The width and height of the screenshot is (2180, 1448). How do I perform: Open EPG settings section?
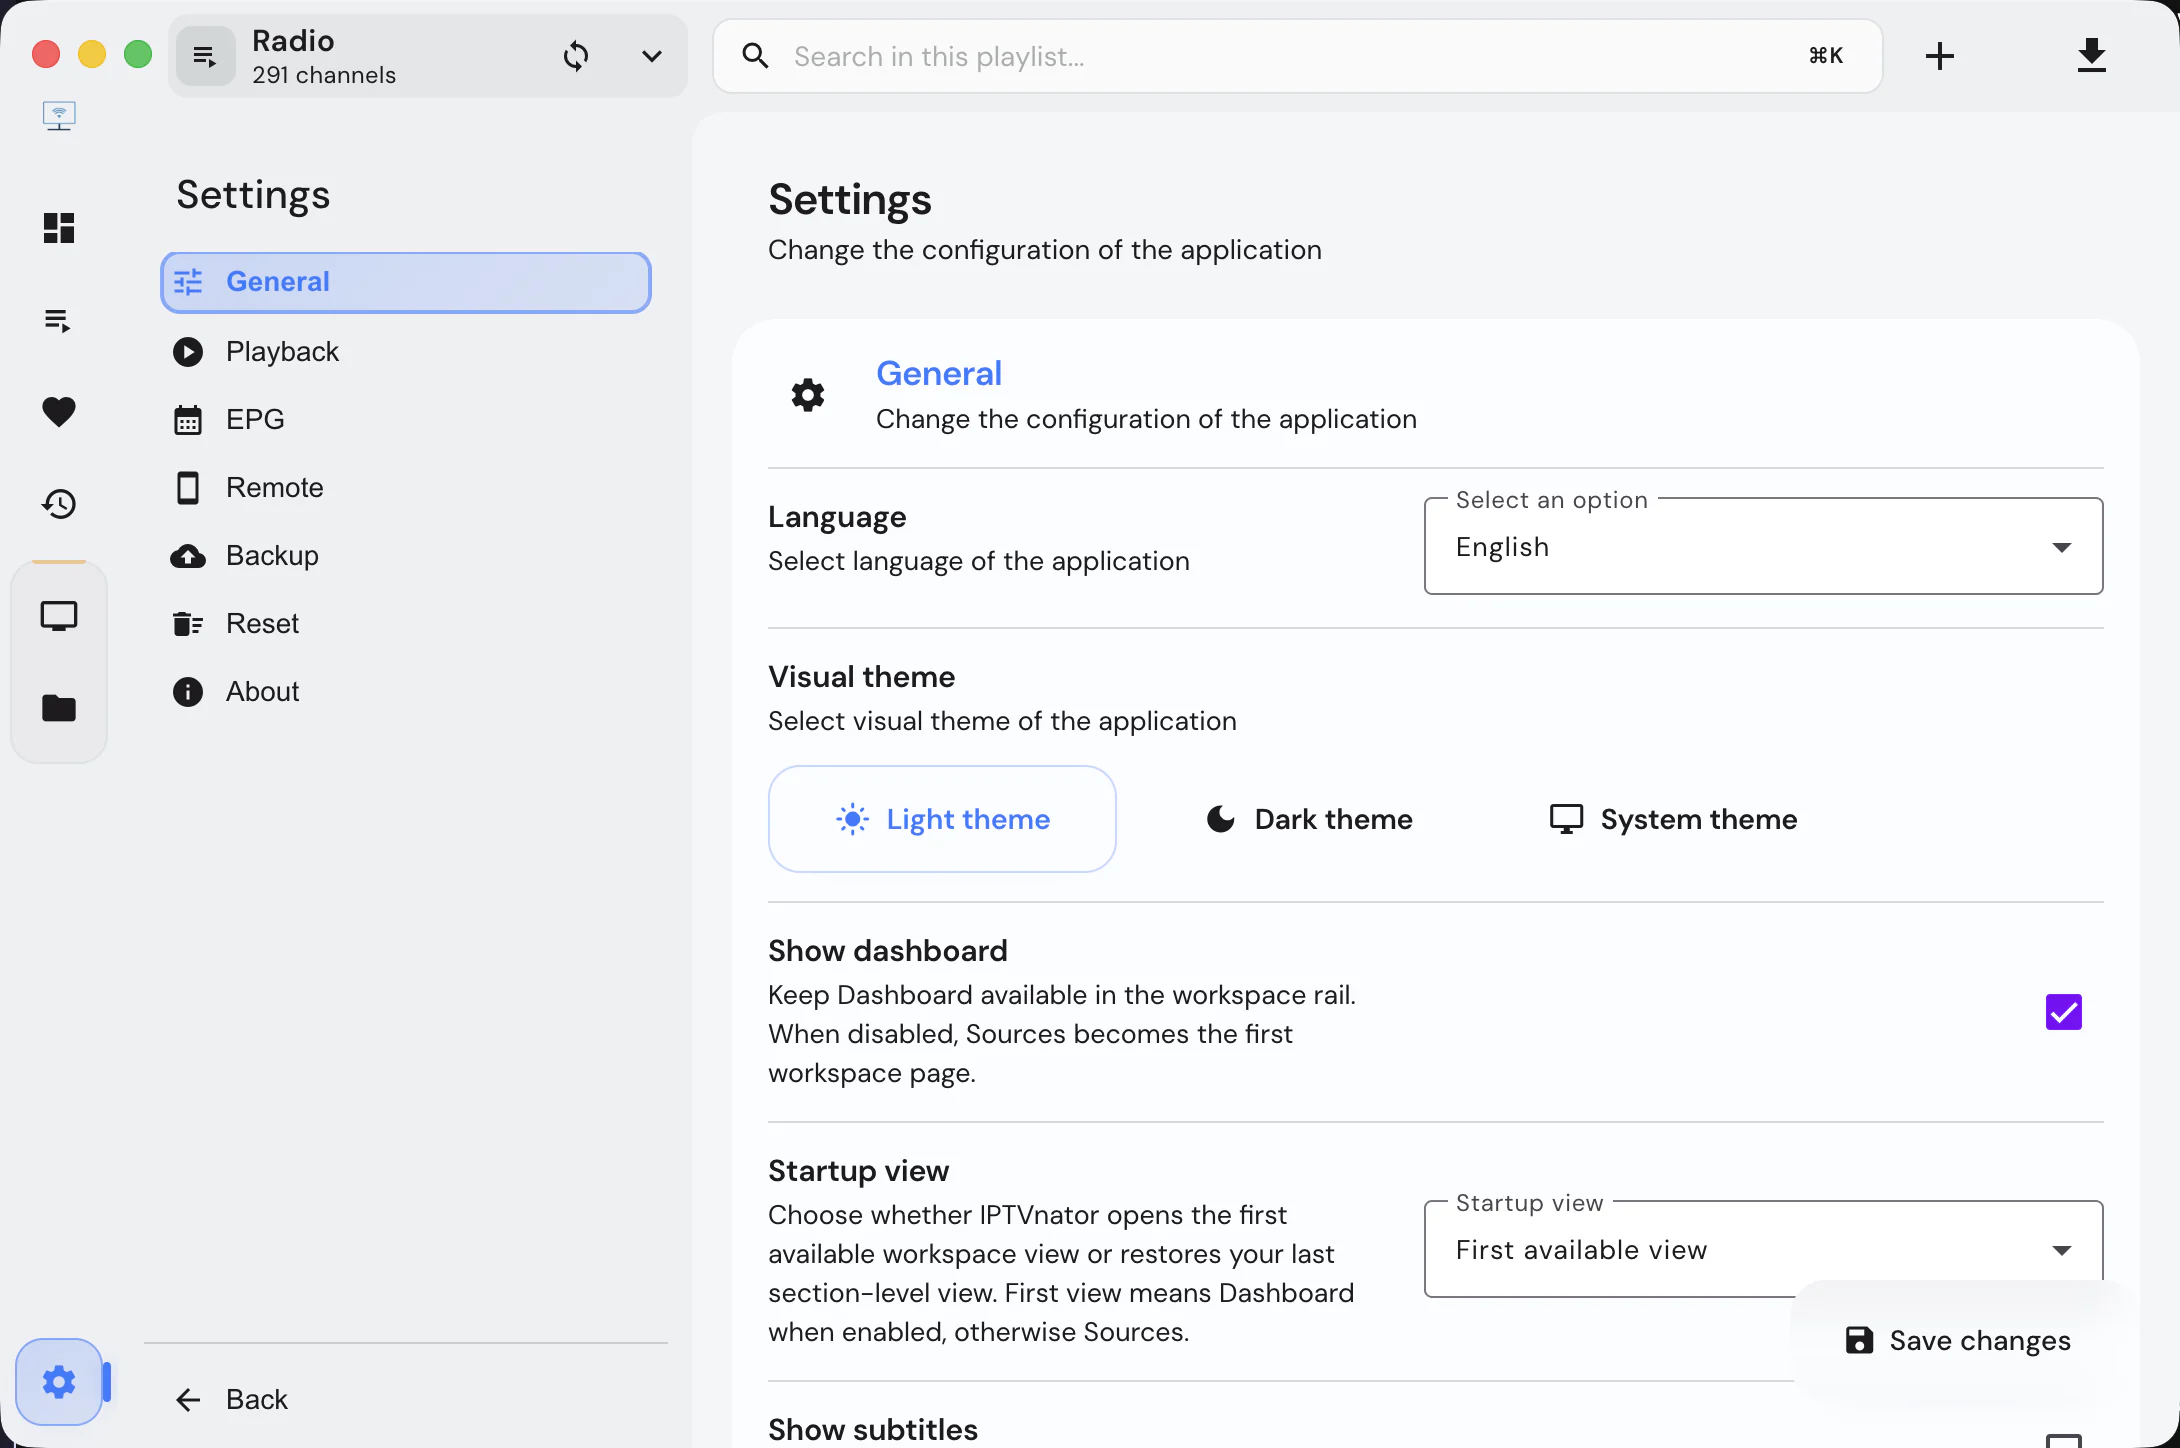tap(406, 420)
